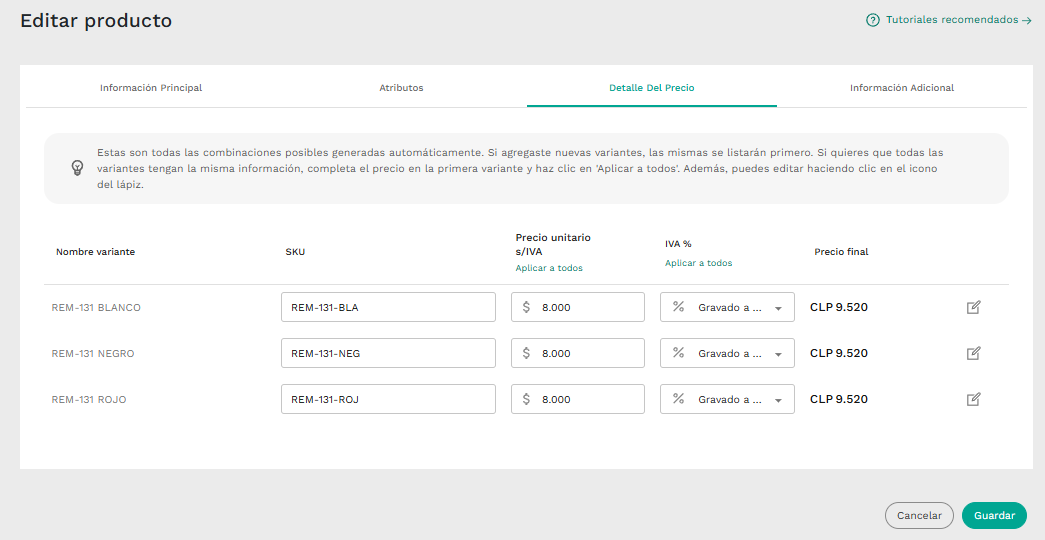Click the IVA % column header
1045x540 pixels.
[678, 244]
